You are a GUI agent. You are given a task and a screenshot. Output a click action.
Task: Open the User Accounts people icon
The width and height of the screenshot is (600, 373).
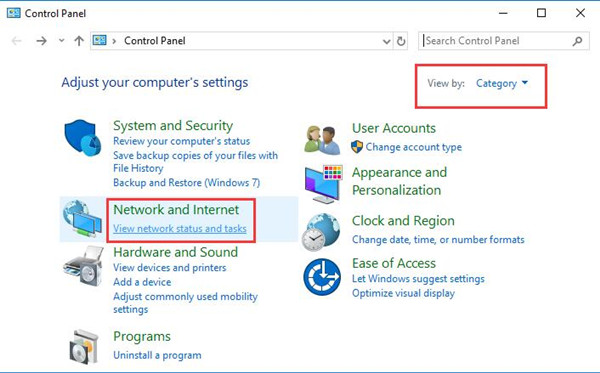pyautogui.click(x=322, y=140)
